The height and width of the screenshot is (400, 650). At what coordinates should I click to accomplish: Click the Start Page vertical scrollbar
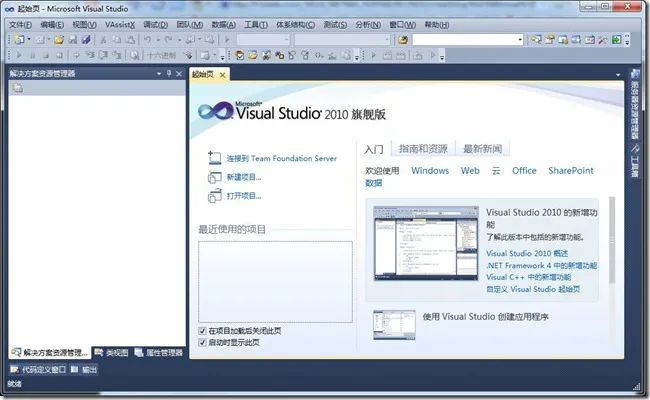[x=611, y=240]
